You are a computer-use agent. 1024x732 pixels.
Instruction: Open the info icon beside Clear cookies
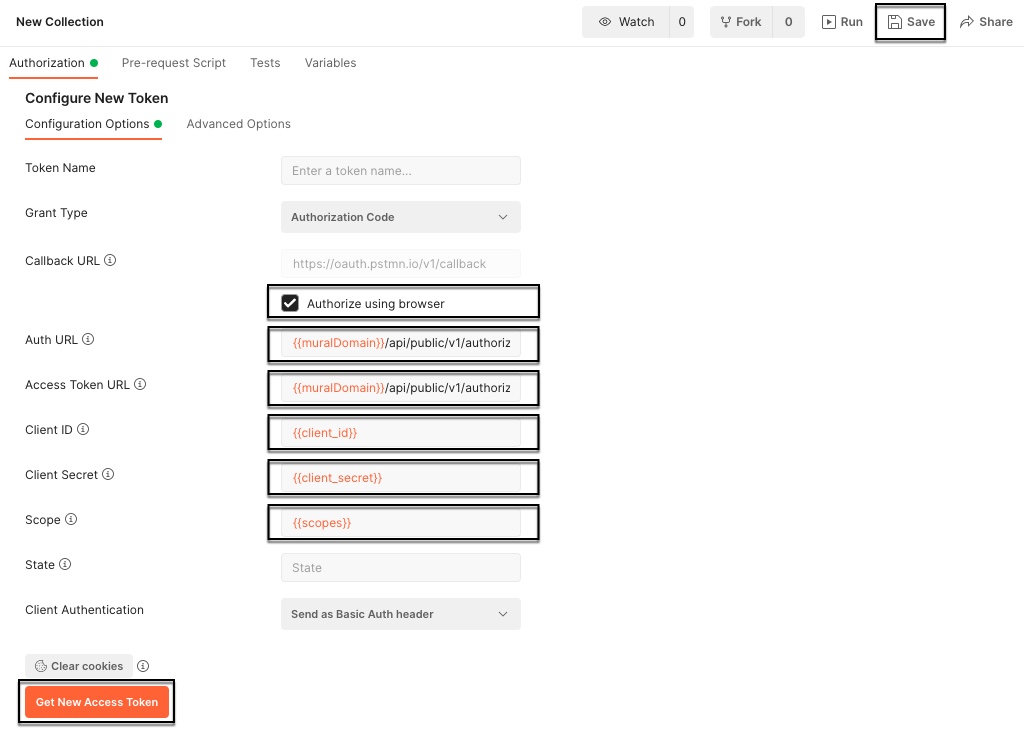point(143,665)
